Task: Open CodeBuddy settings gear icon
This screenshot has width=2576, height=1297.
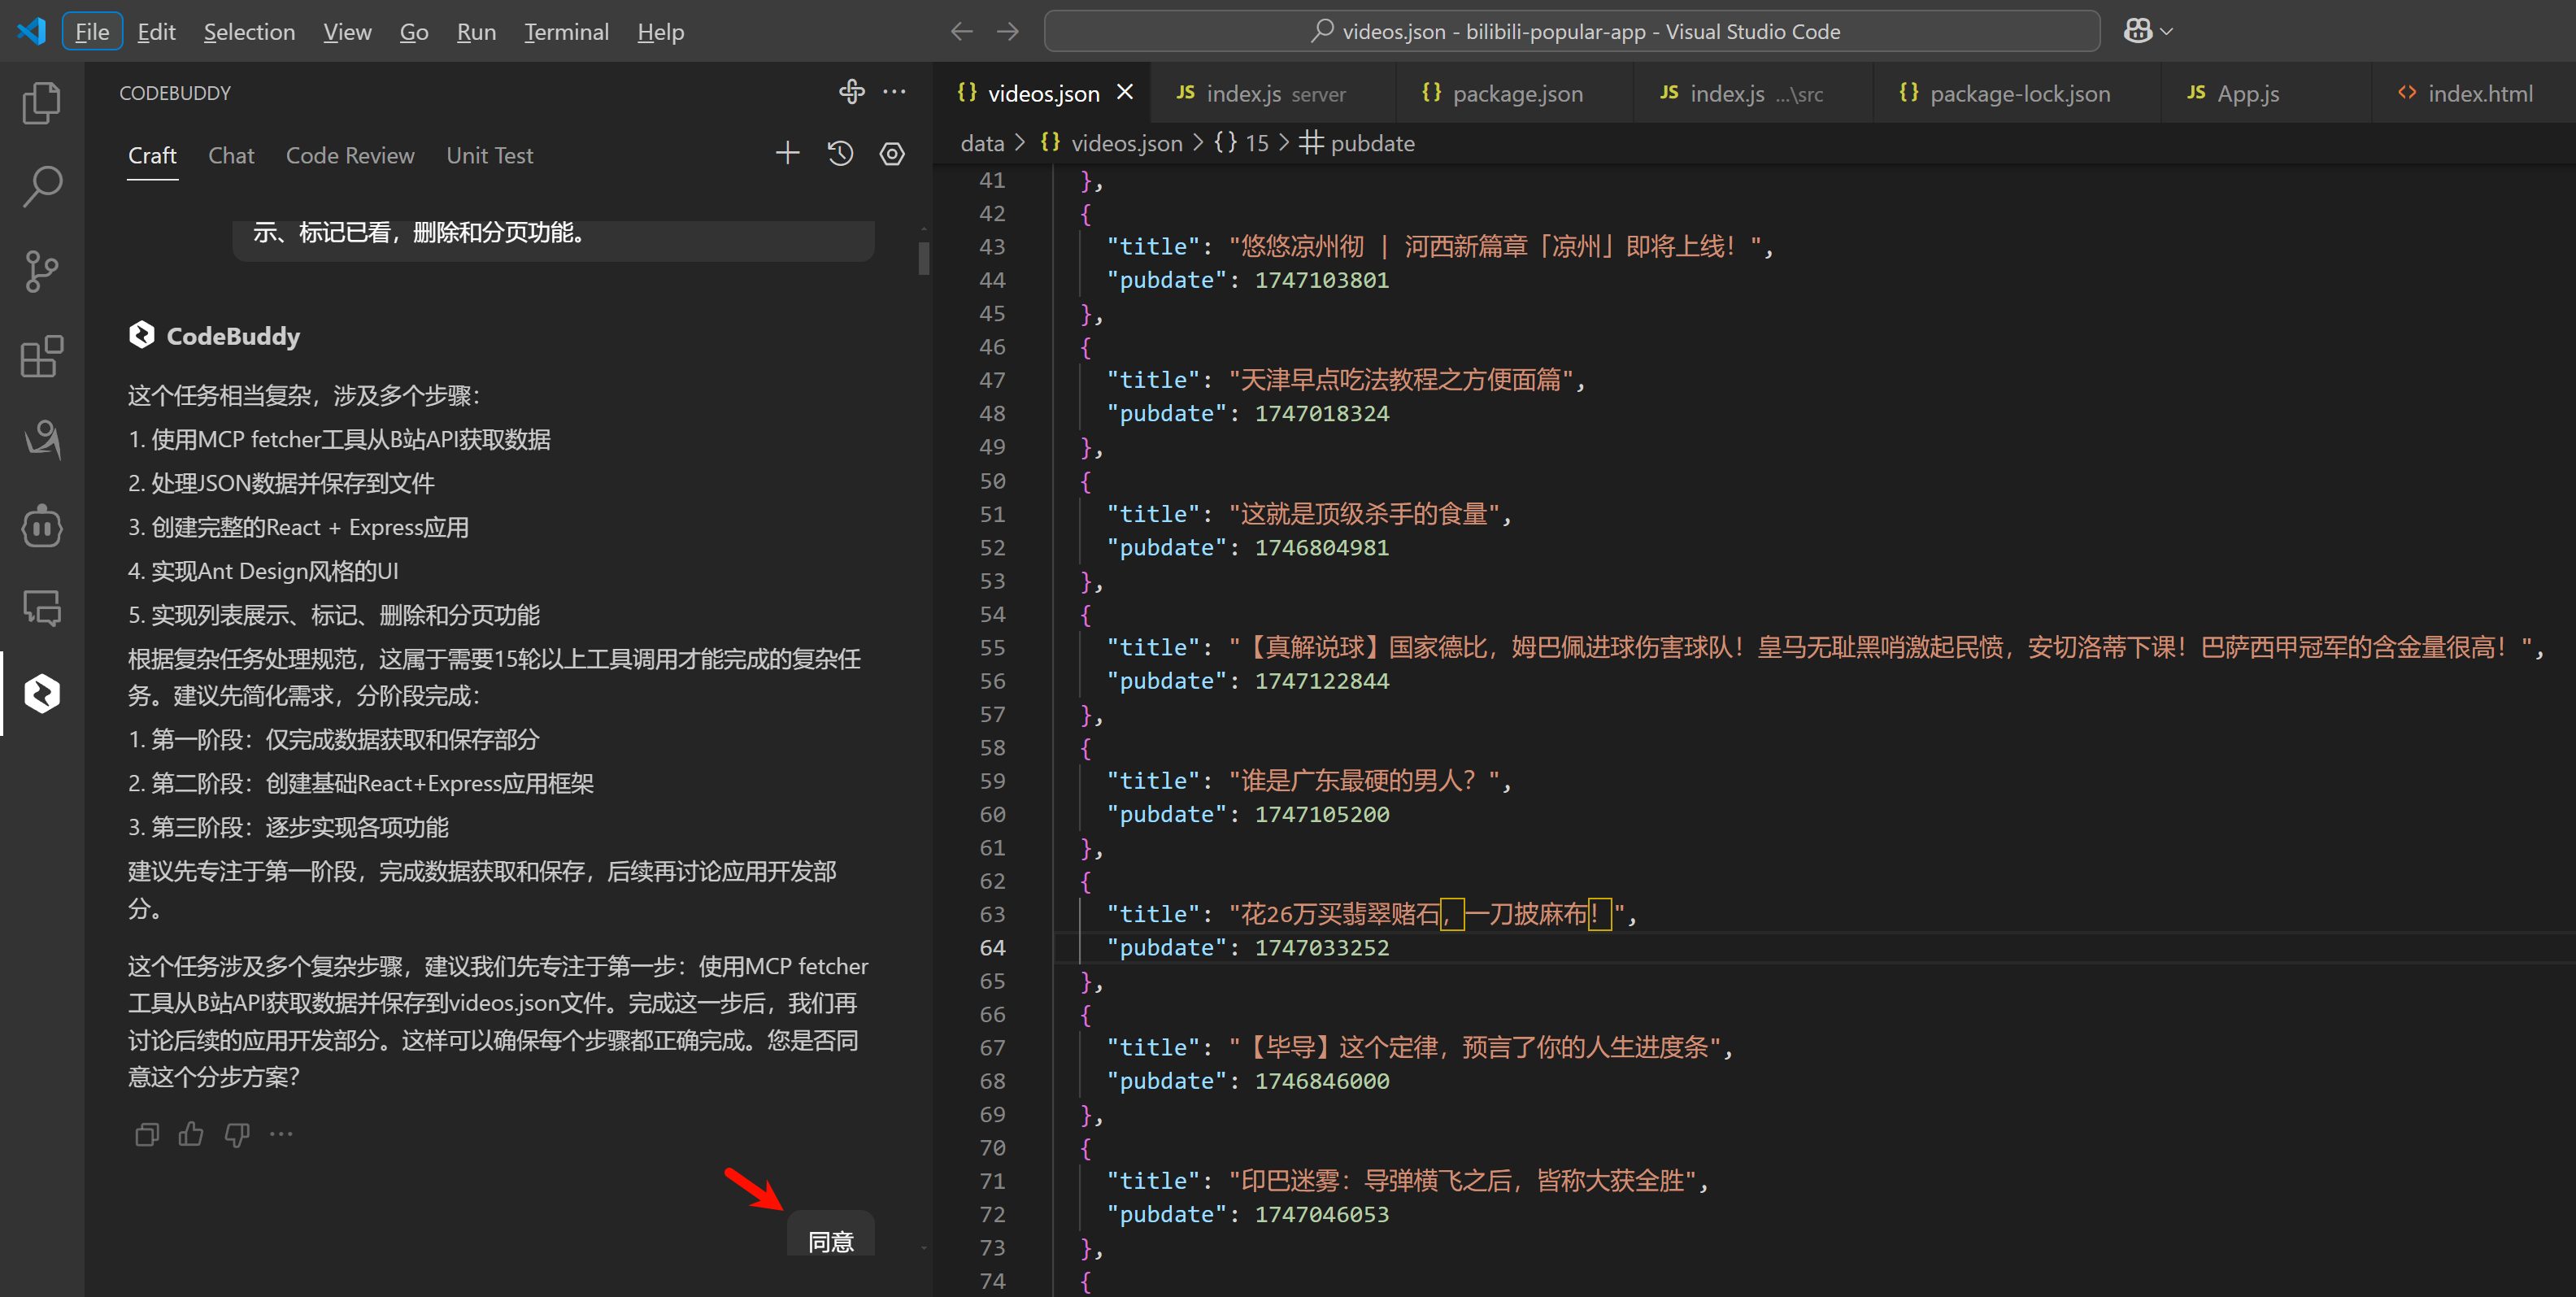Action: click(x=892, y=154)
